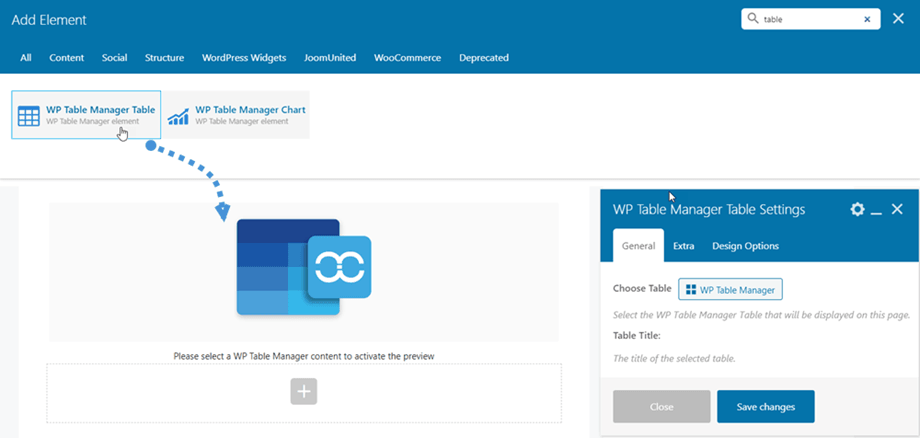Show the JoomUnited element category
The height and width of the screenshot is (438, 920).
(x=330, y=58)
